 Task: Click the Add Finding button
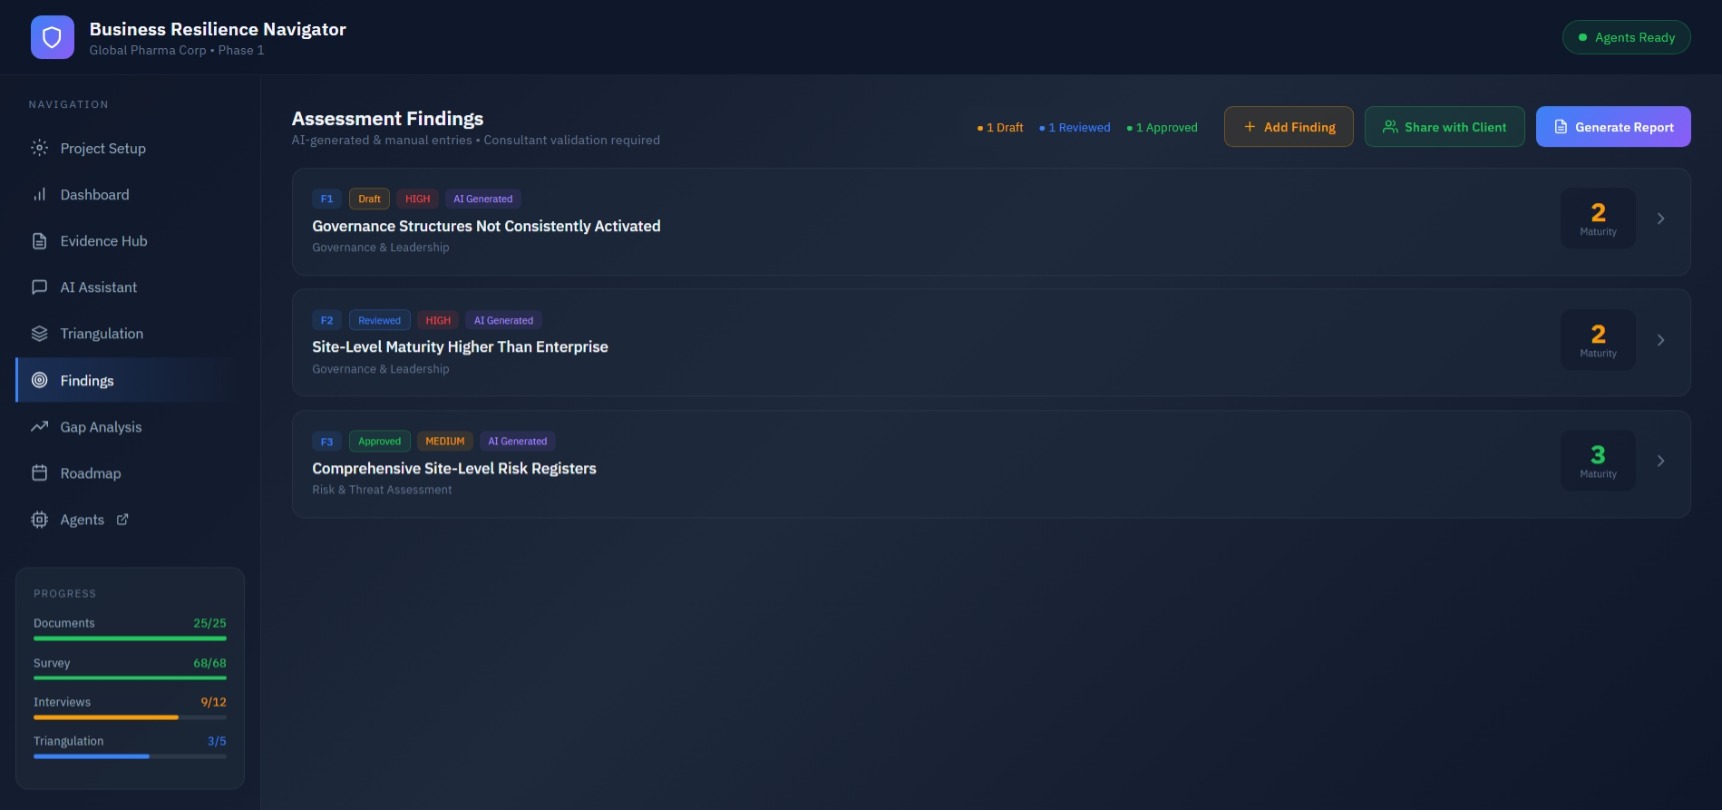[x=1288, y=127]
